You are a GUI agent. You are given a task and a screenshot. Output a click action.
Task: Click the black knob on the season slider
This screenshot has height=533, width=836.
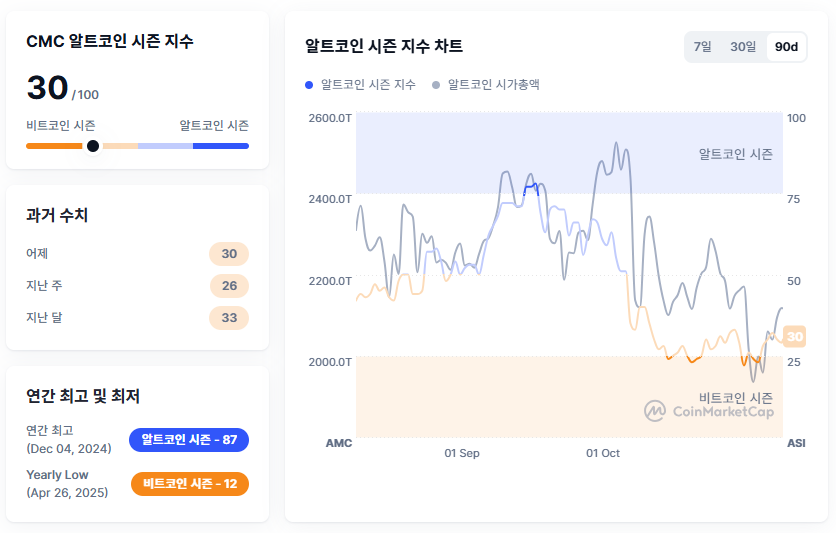93,146
